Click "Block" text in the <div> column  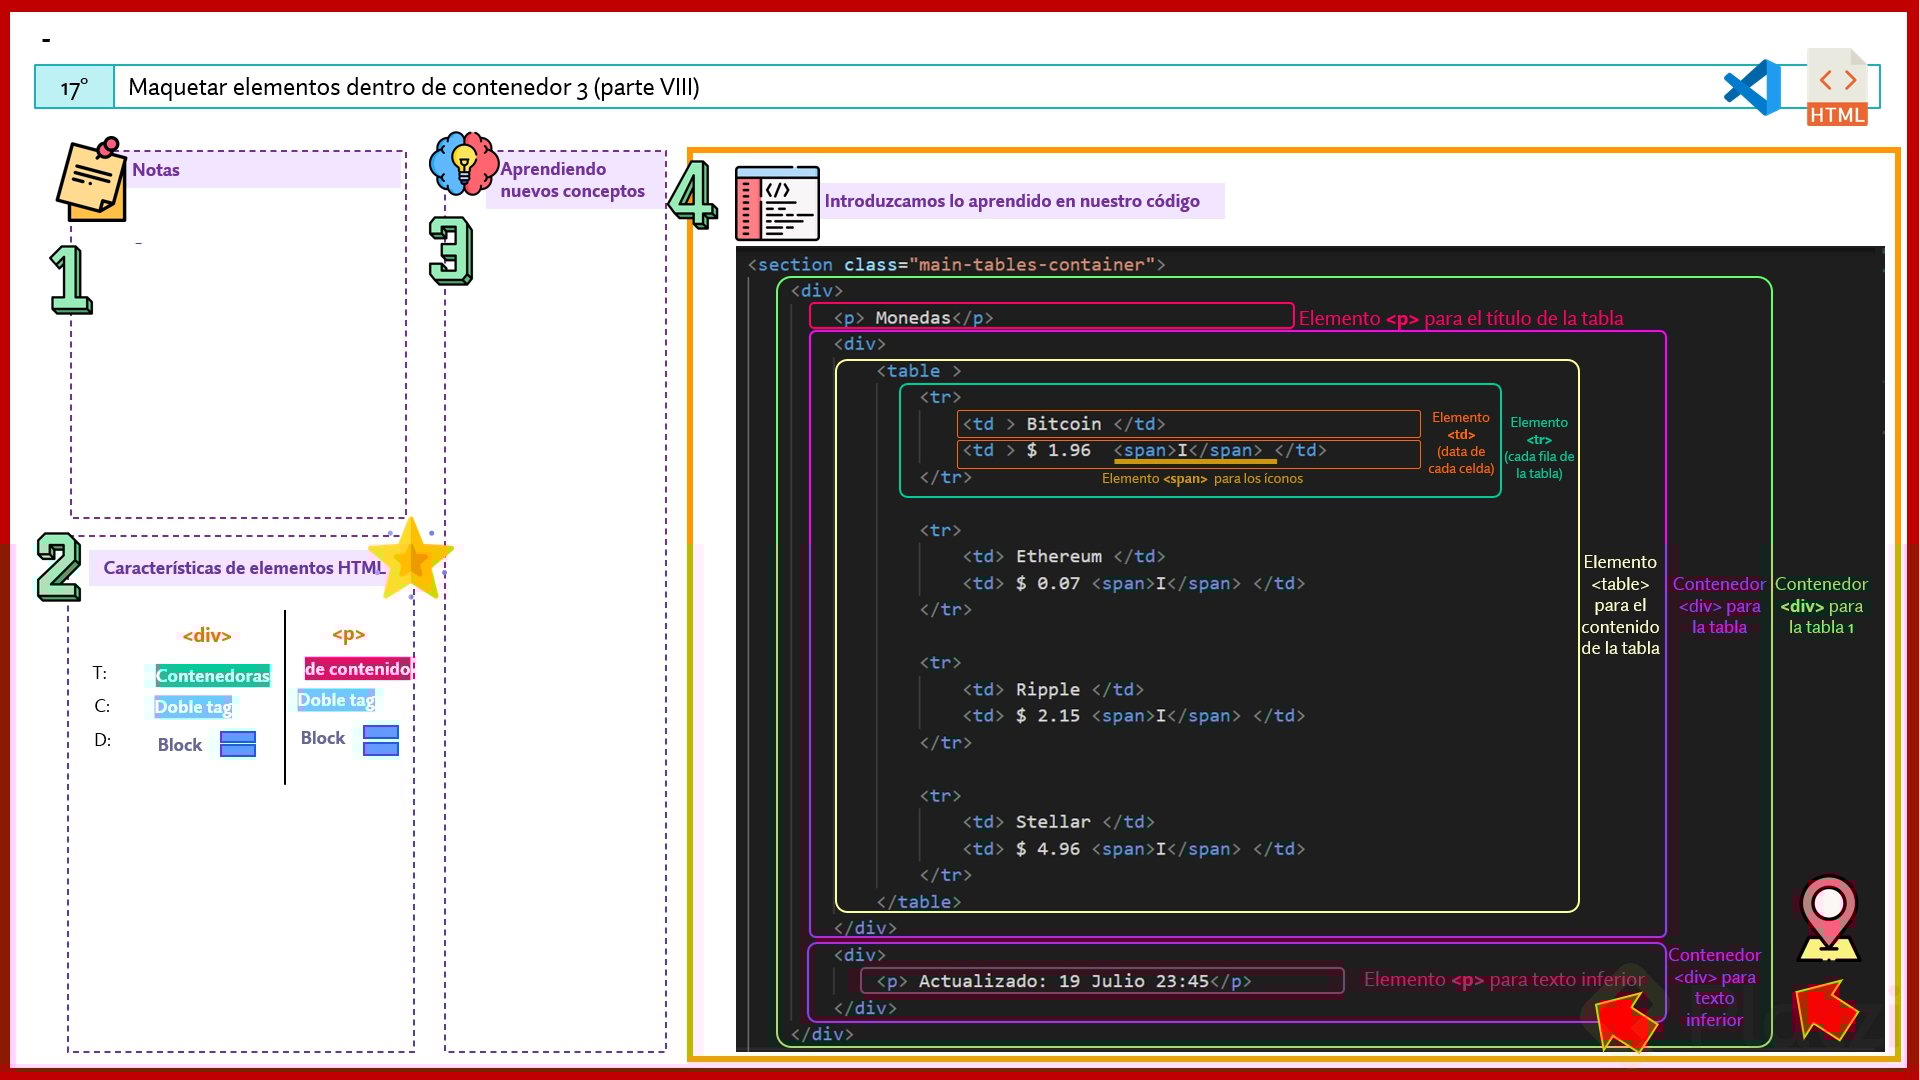[x=180, y=745]
